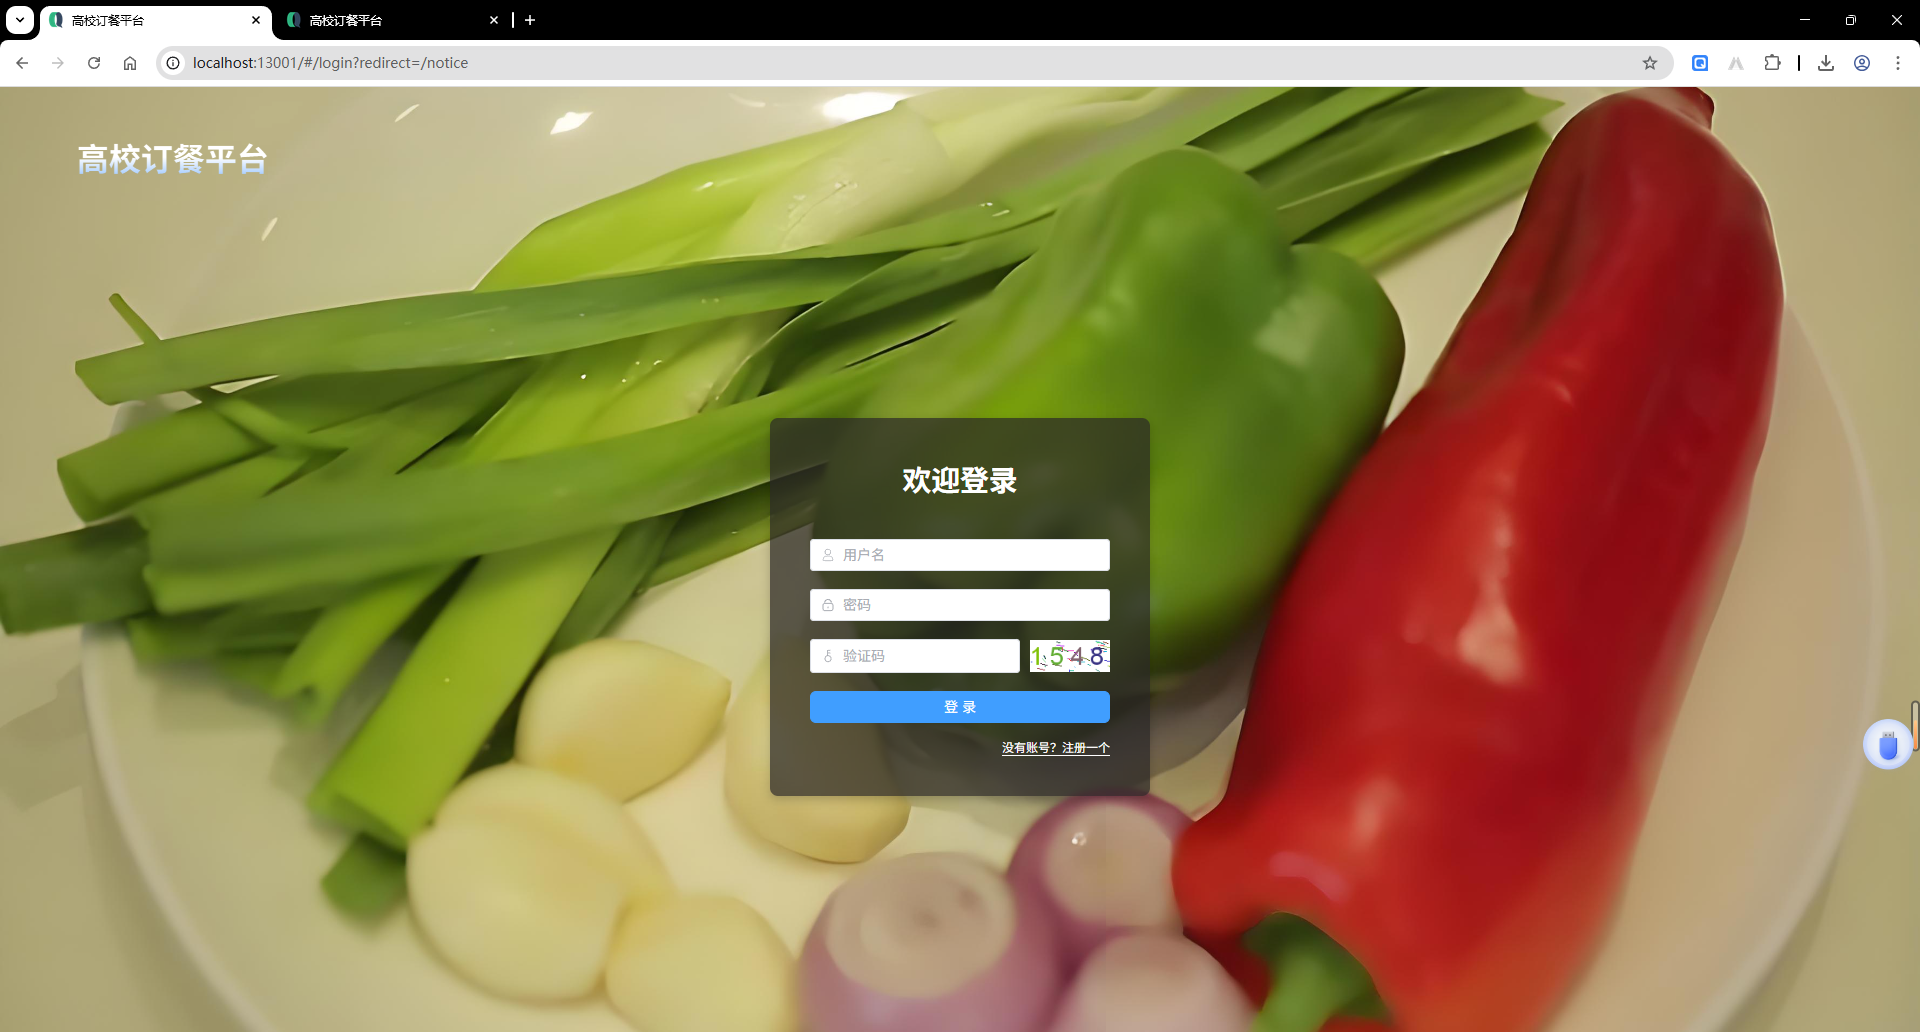This screenshot has height=1032, width=1920.
Task: Click the 用户名 username input field
Action: pos(959,554)
